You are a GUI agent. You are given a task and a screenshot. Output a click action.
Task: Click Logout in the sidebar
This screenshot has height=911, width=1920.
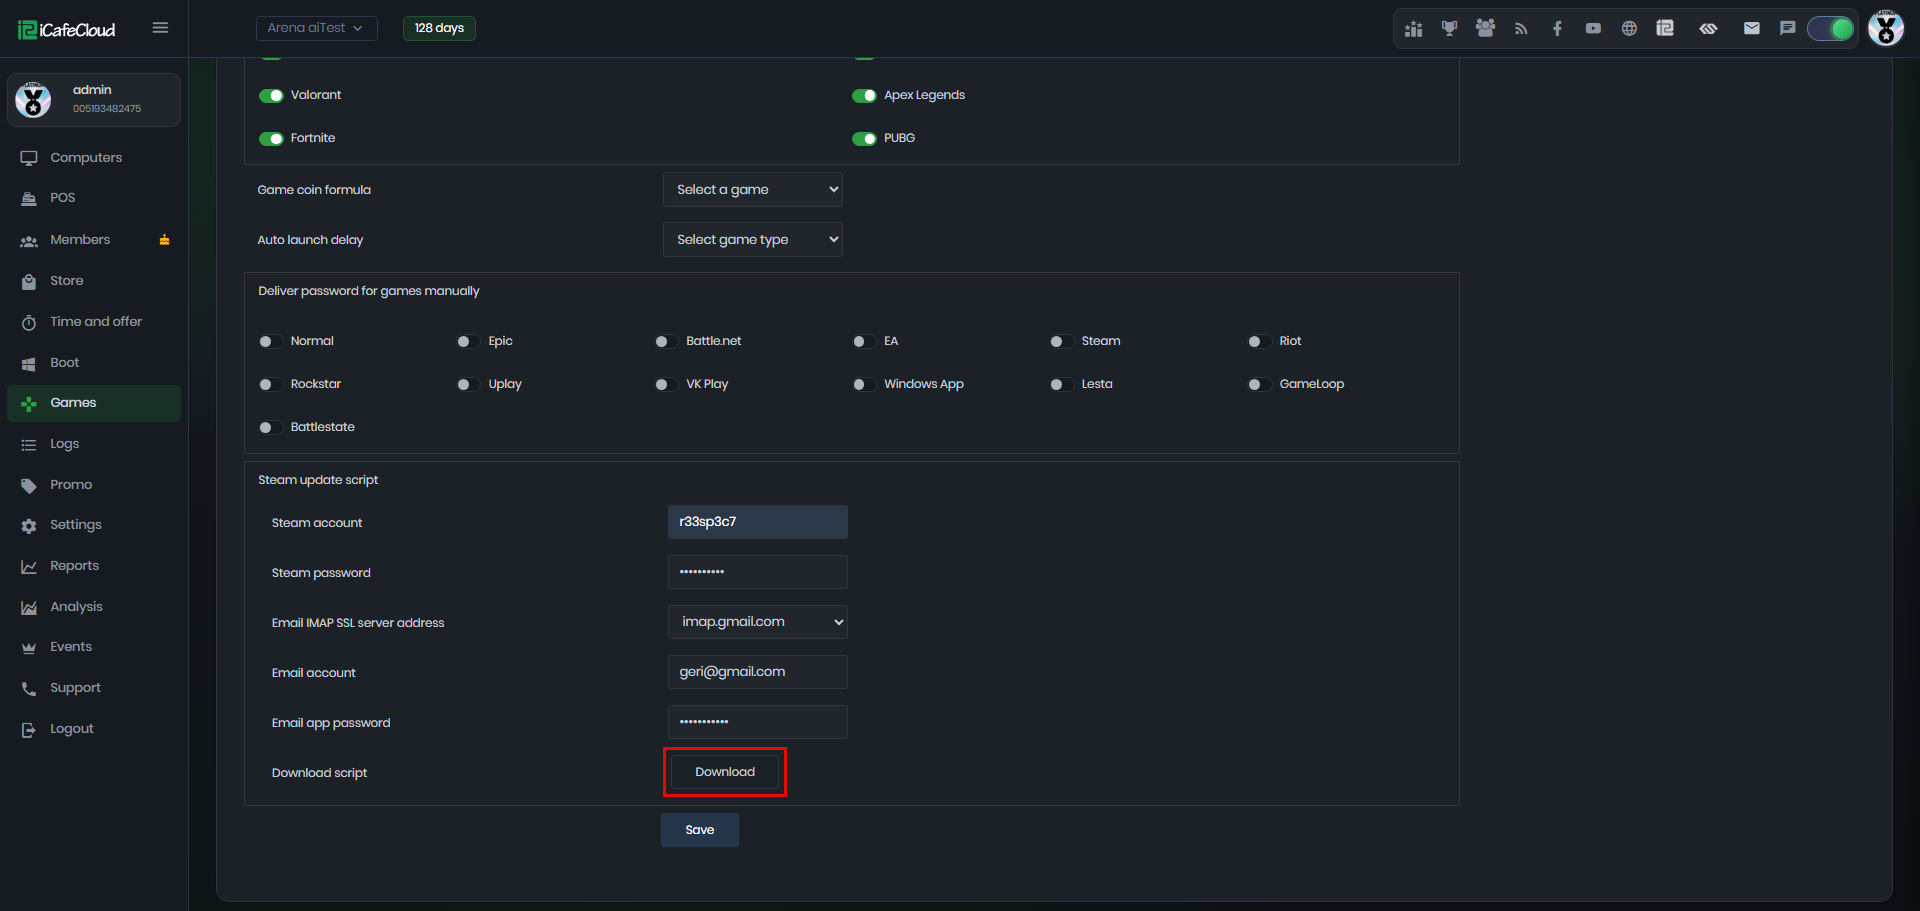click(94, 729)
